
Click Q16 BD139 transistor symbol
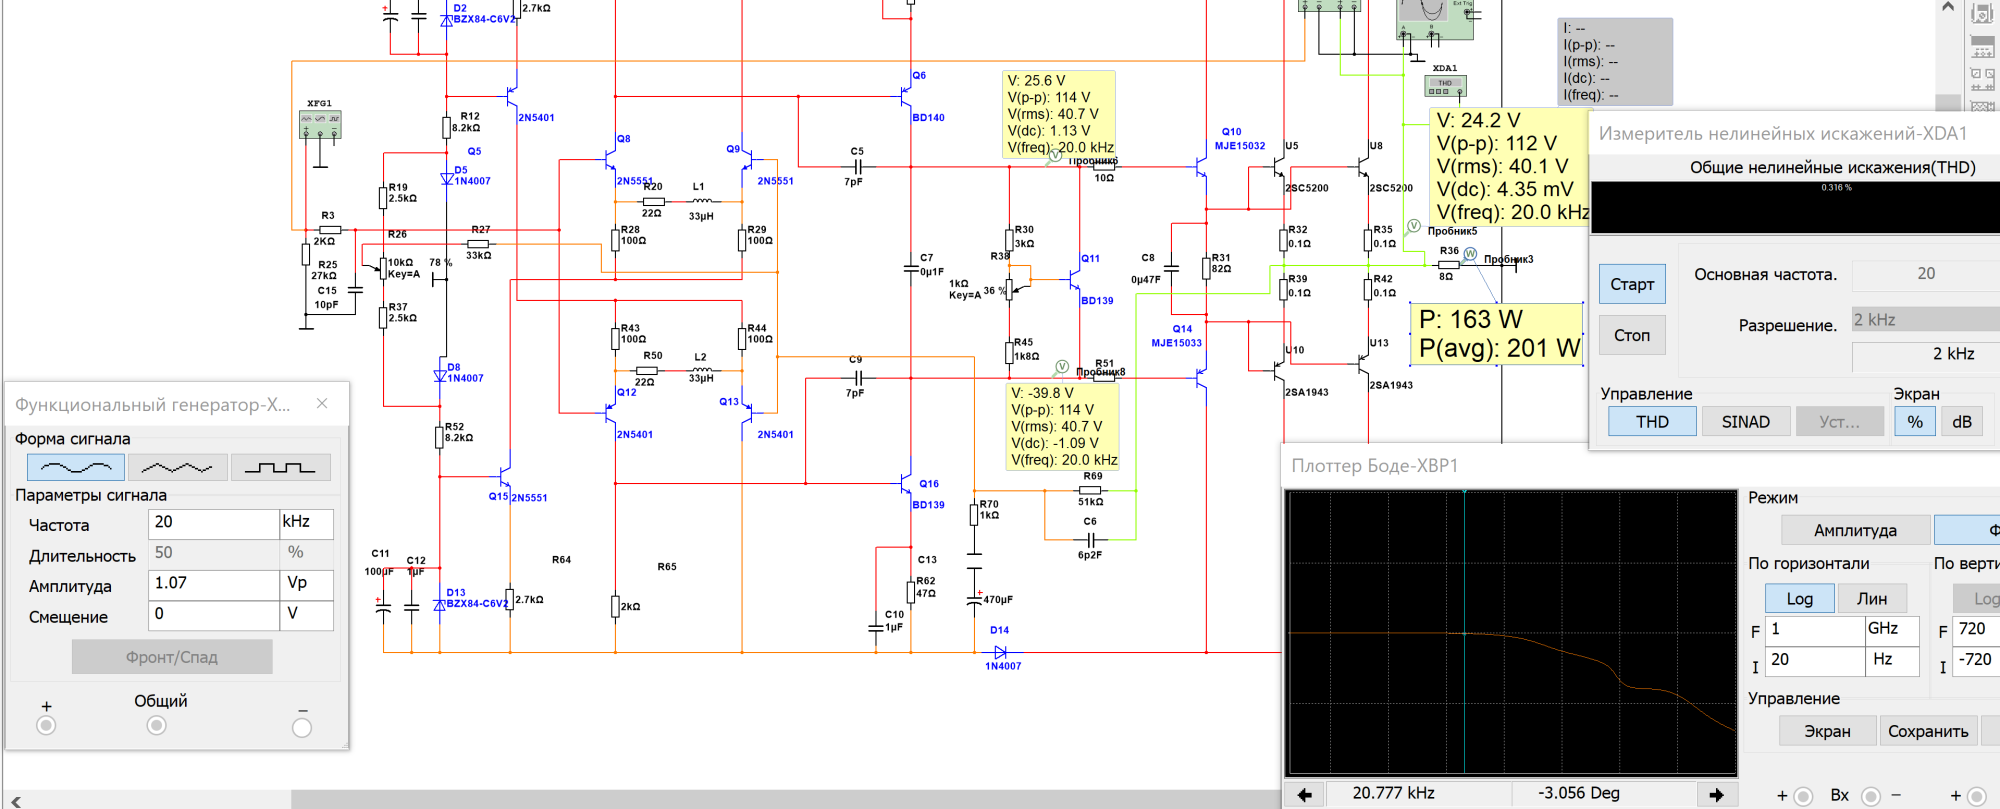pyautogui.click(x=907, y=483)
